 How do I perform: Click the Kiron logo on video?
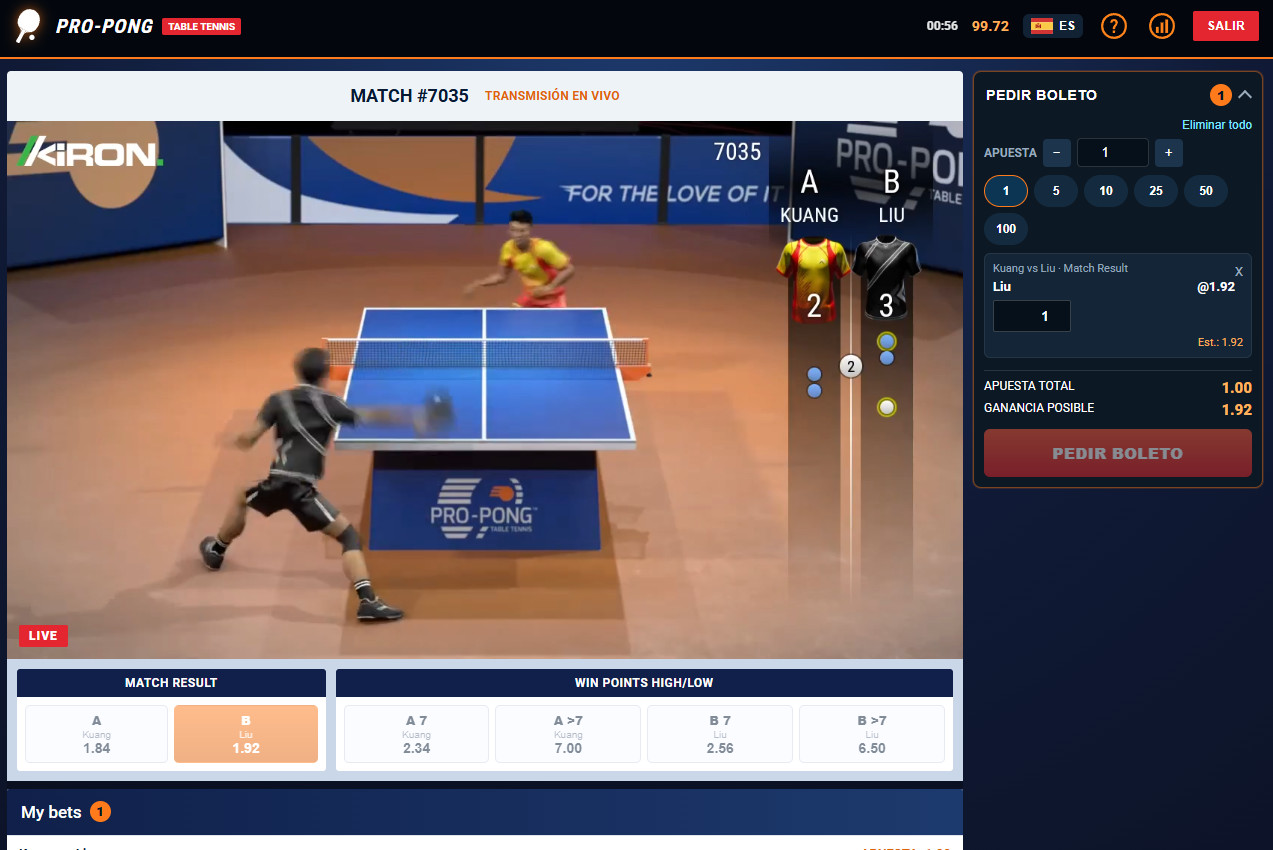tap(90, 152)
